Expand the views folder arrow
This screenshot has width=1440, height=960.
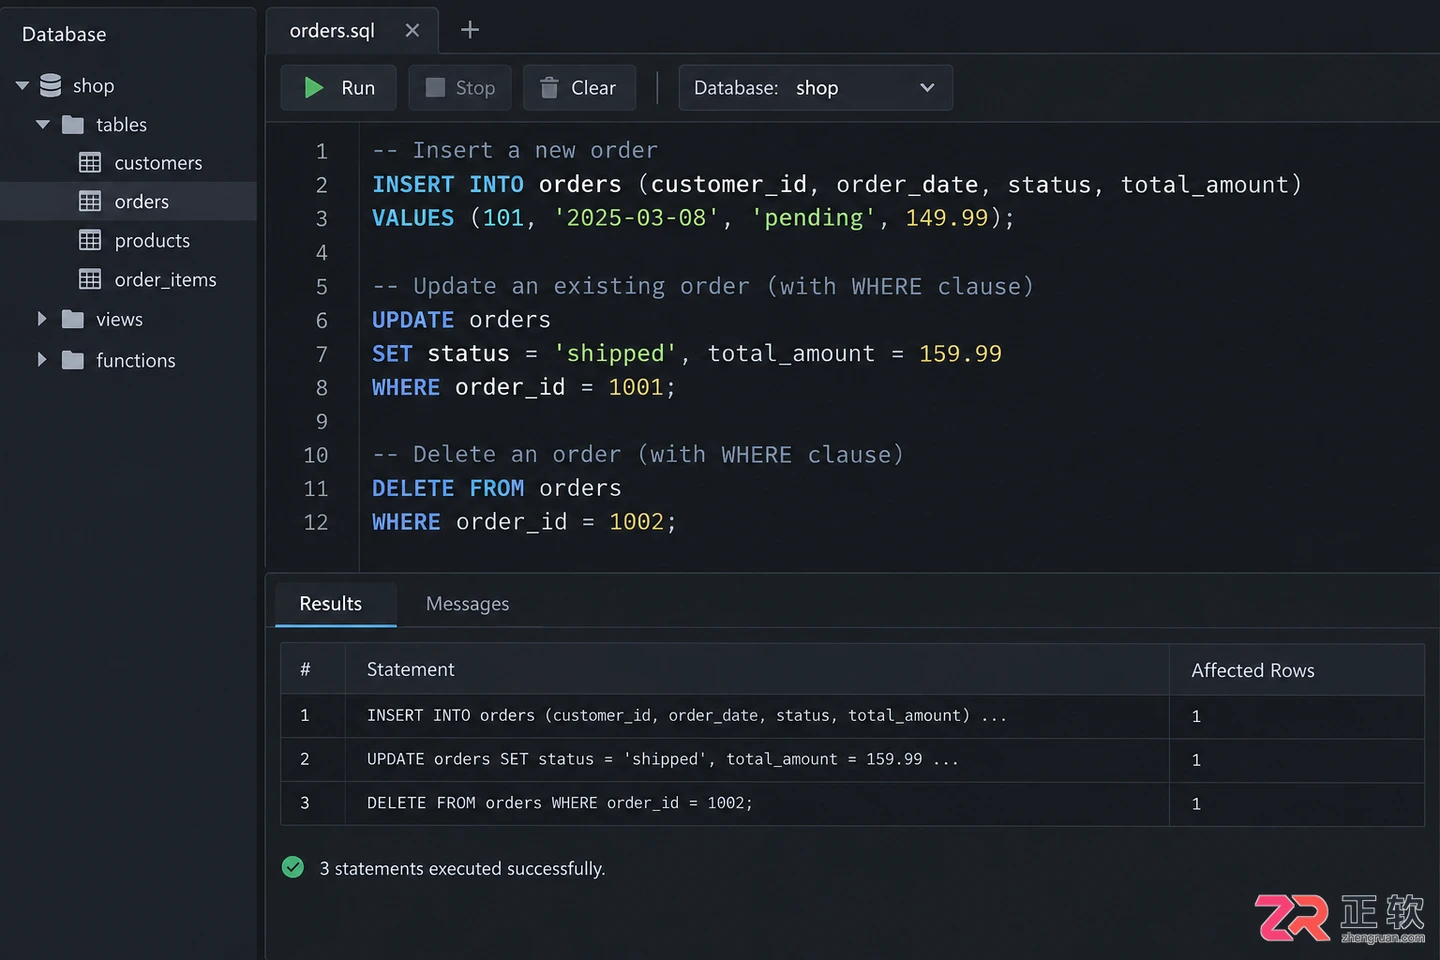(42, 319)
